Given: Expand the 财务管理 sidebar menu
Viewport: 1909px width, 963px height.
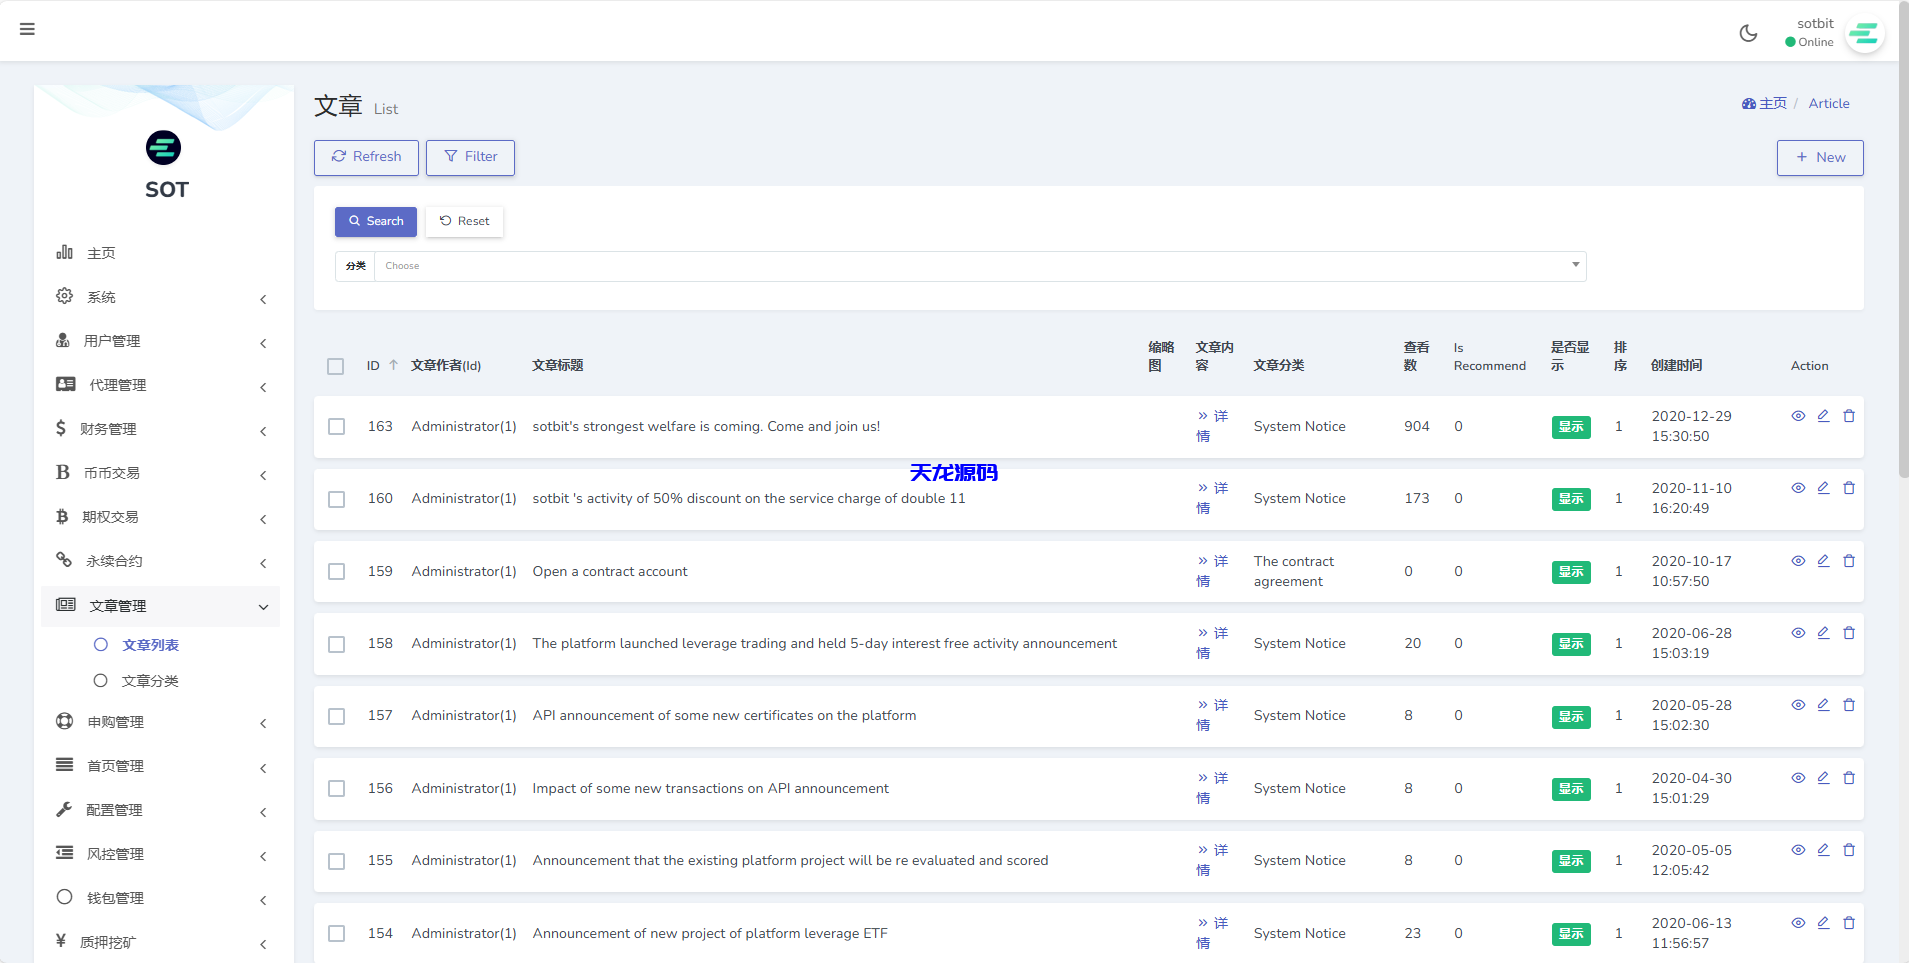Looking at the screenshot, I should [x=161, y=429].
